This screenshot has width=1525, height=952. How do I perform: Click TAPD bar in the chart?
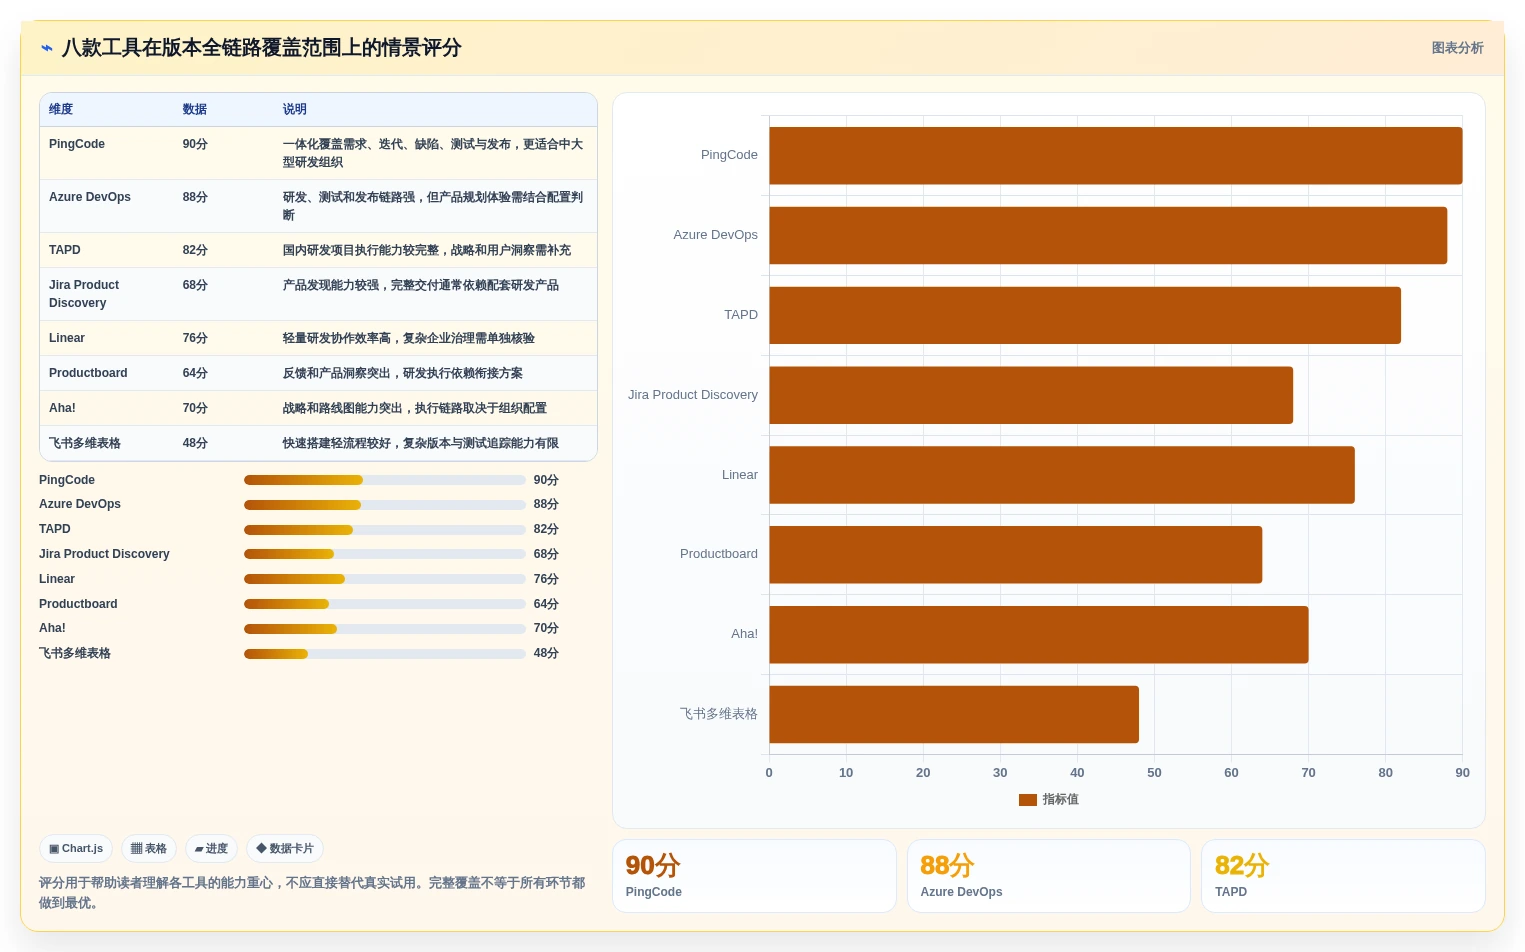[1085, 315]
